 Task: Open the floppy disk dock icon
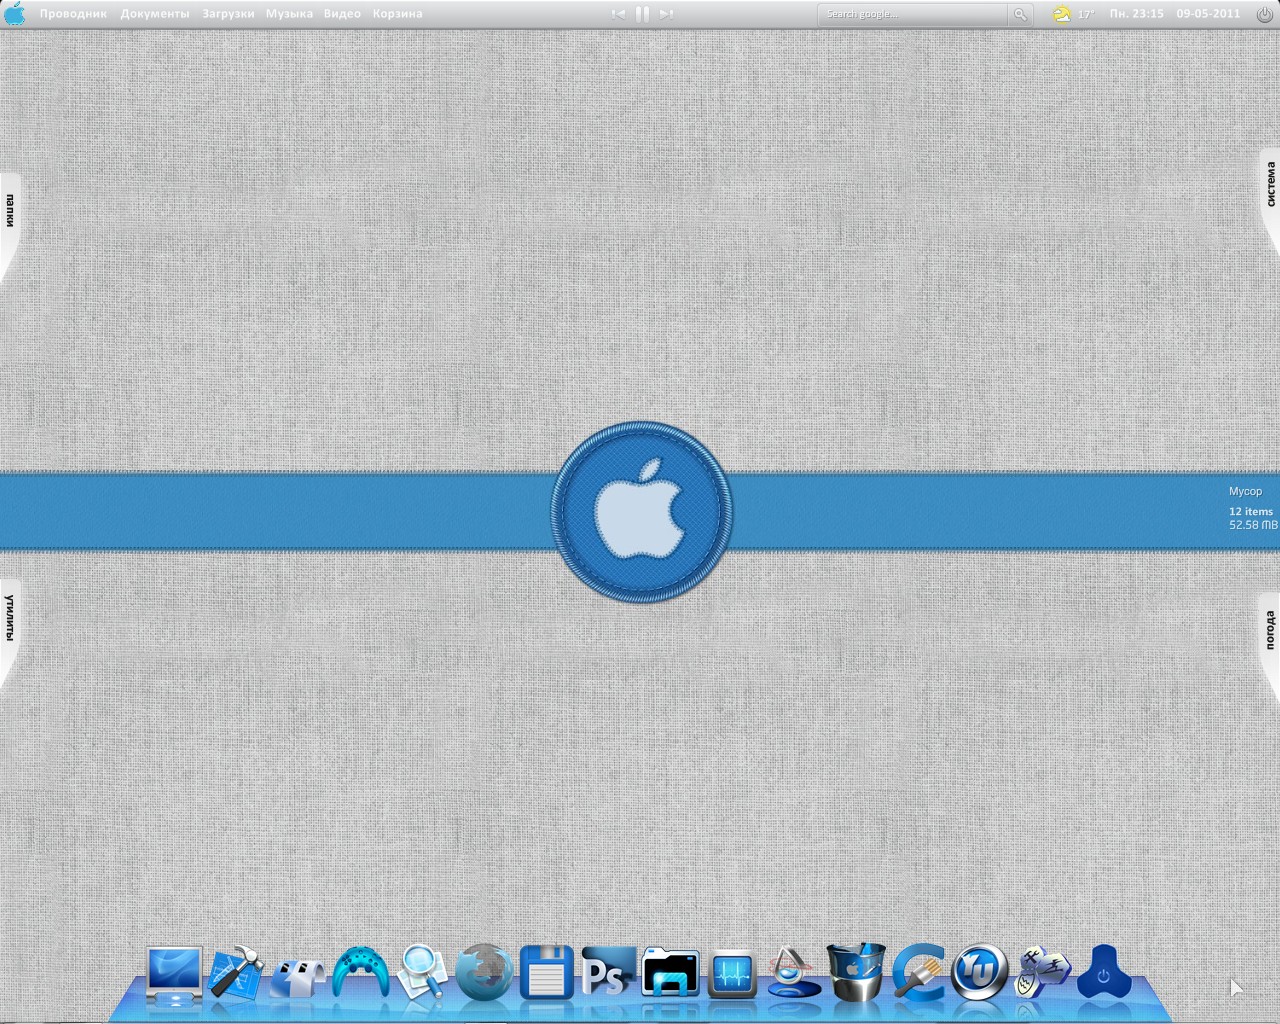pyautogui.click(x=546, y=972)
